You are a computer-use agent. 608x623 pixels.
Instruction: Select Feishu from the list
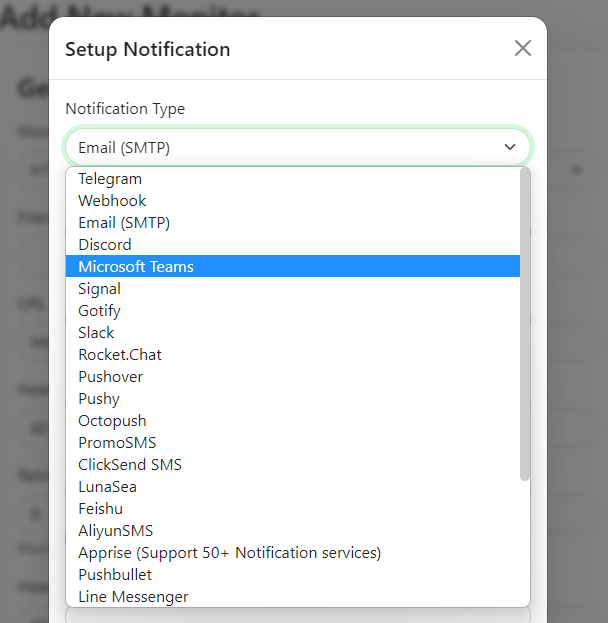click(100, 509)
